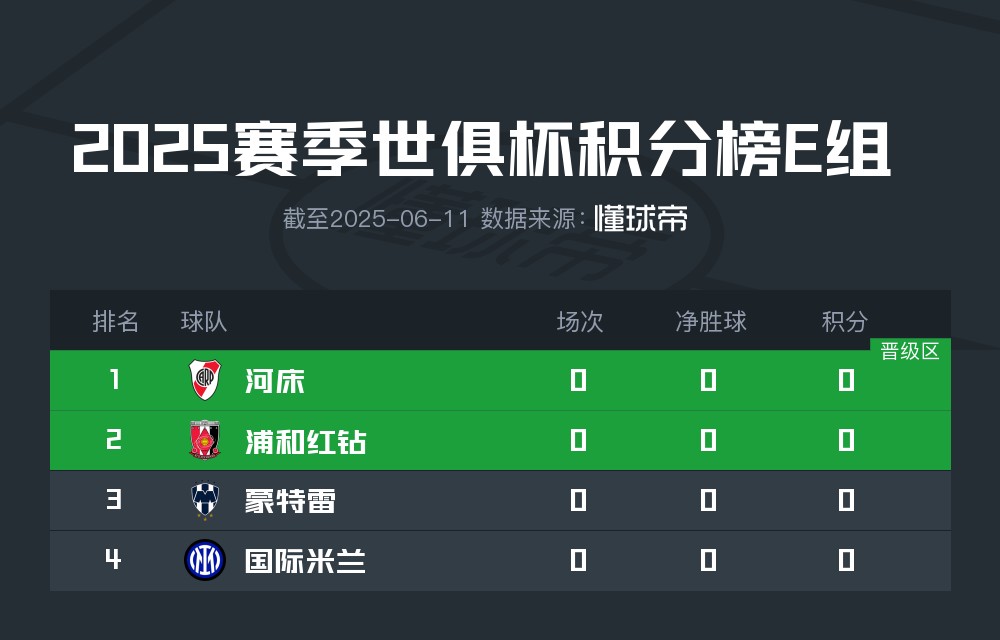This screenshot has height=640, width=1000.
Task: Click the 懂球帝 source logo
Action: point(641,219)
